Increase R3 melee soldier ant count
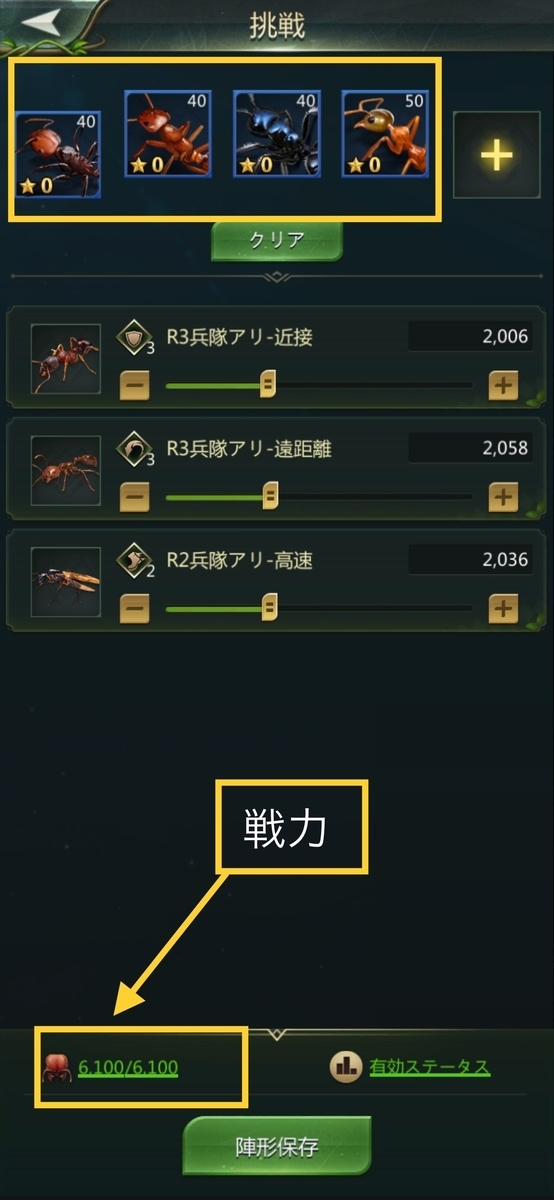Image resolution: width=554 pixels, height=1200 pixels. (503, 384)
